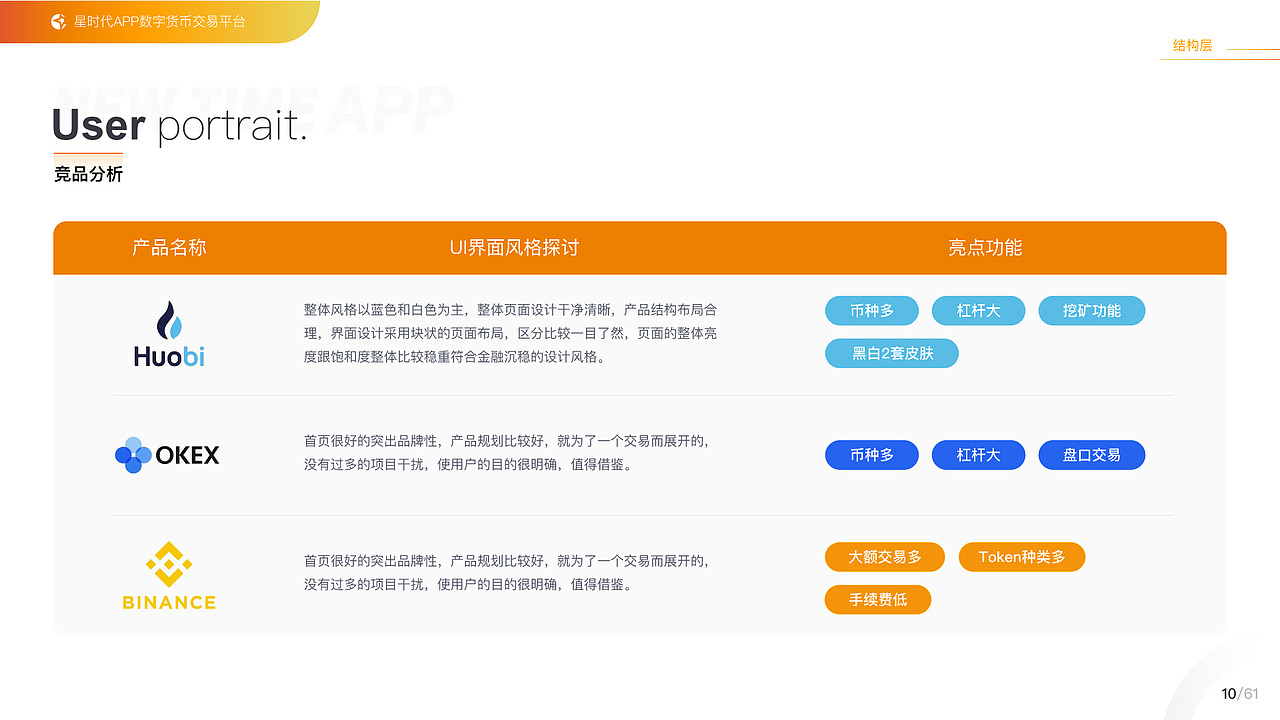Viewport: 1280px width, 720px height.
Task: Click the Binance row description paragraph
Action: (506, 573)
